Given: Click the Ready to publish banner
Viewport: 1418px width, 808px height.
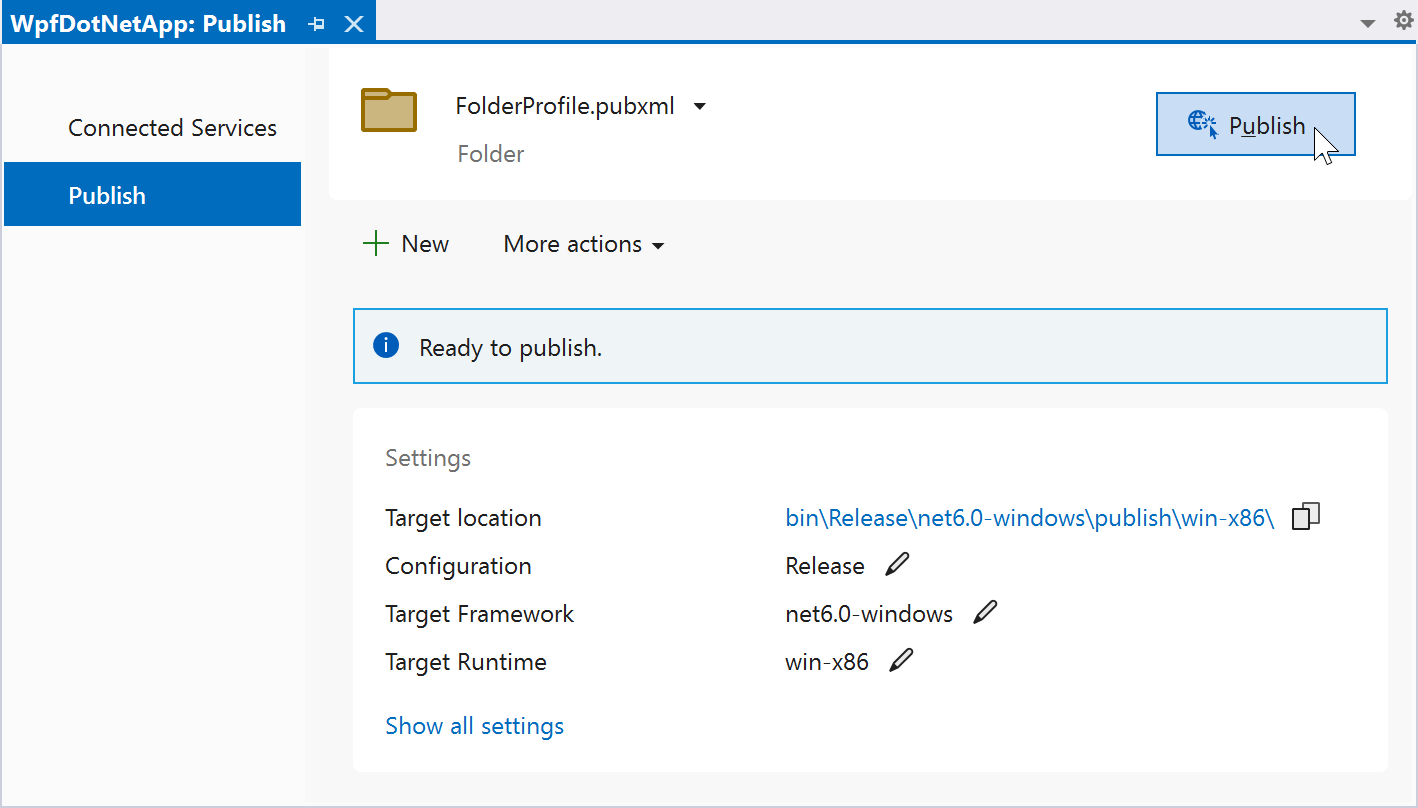Looking at the screenshot, I should (x=870, y=347).
